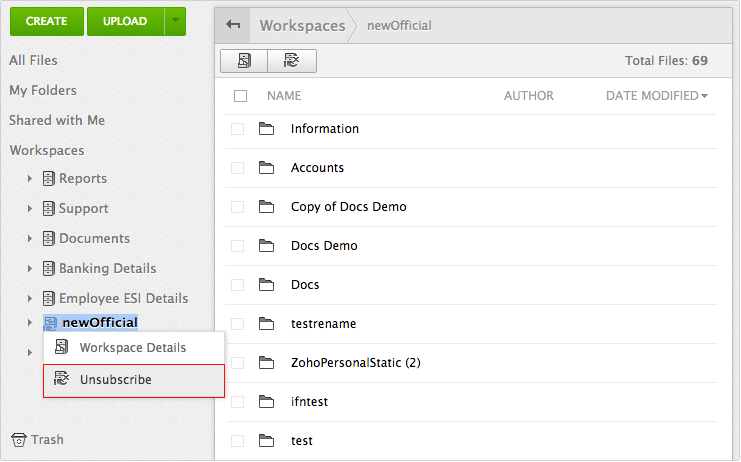Viewport: 741px width, 462px height.
Task: Click the Reports workspace icon
Action: click(x=48, y=179)
